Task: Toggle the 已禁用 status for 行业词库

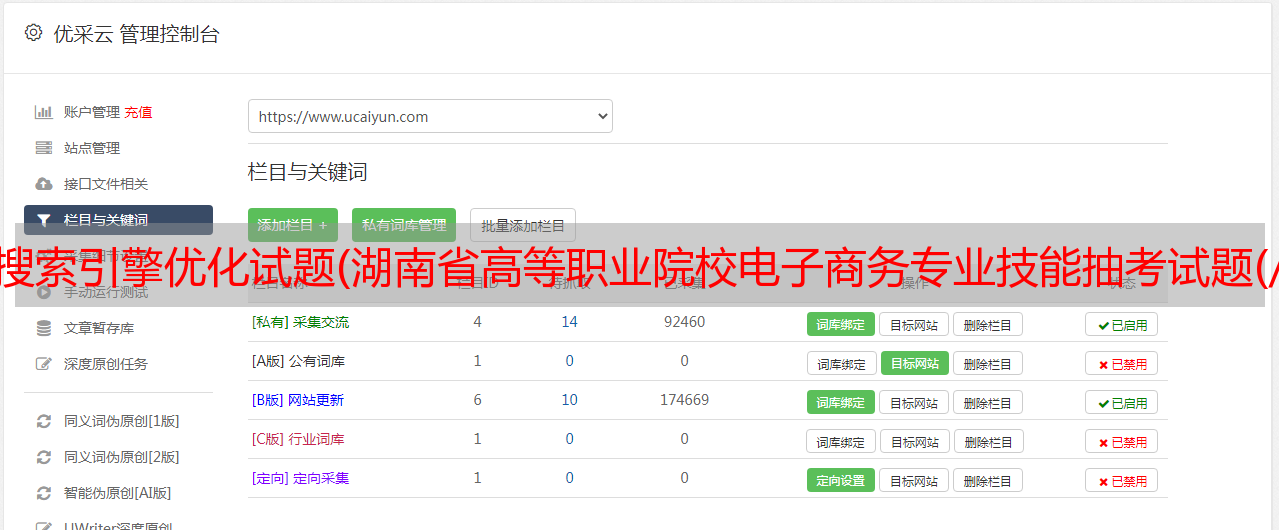Action: pyautogui.click(x=1122, y=441)
